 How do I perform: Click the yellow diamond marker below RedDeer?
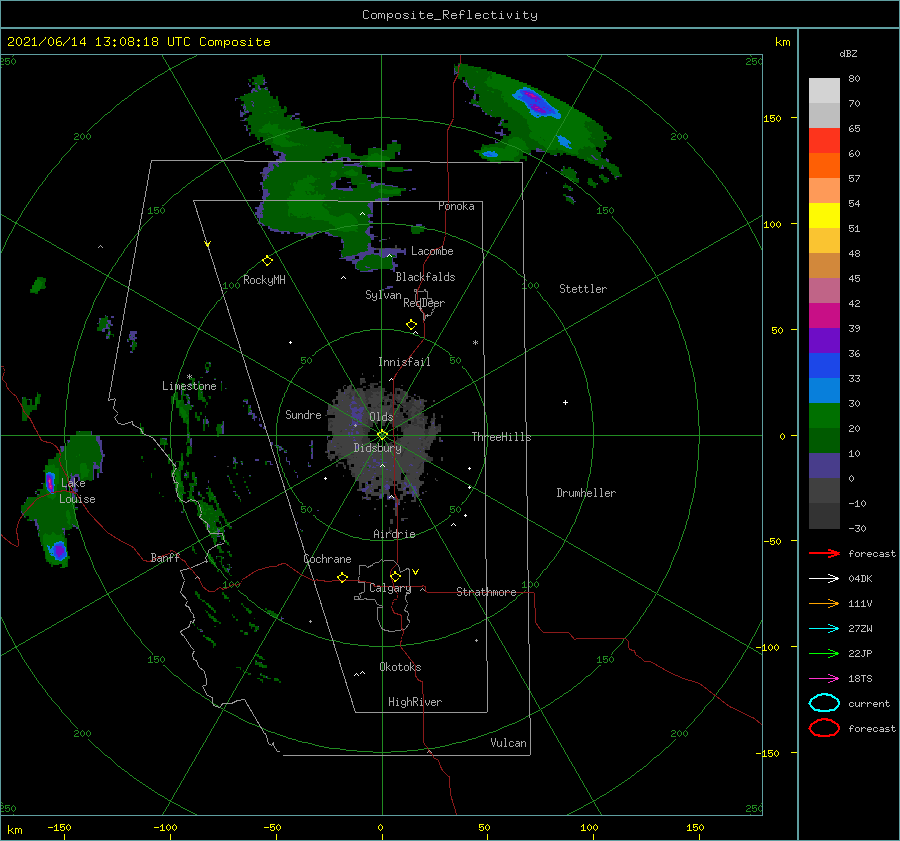411,325
